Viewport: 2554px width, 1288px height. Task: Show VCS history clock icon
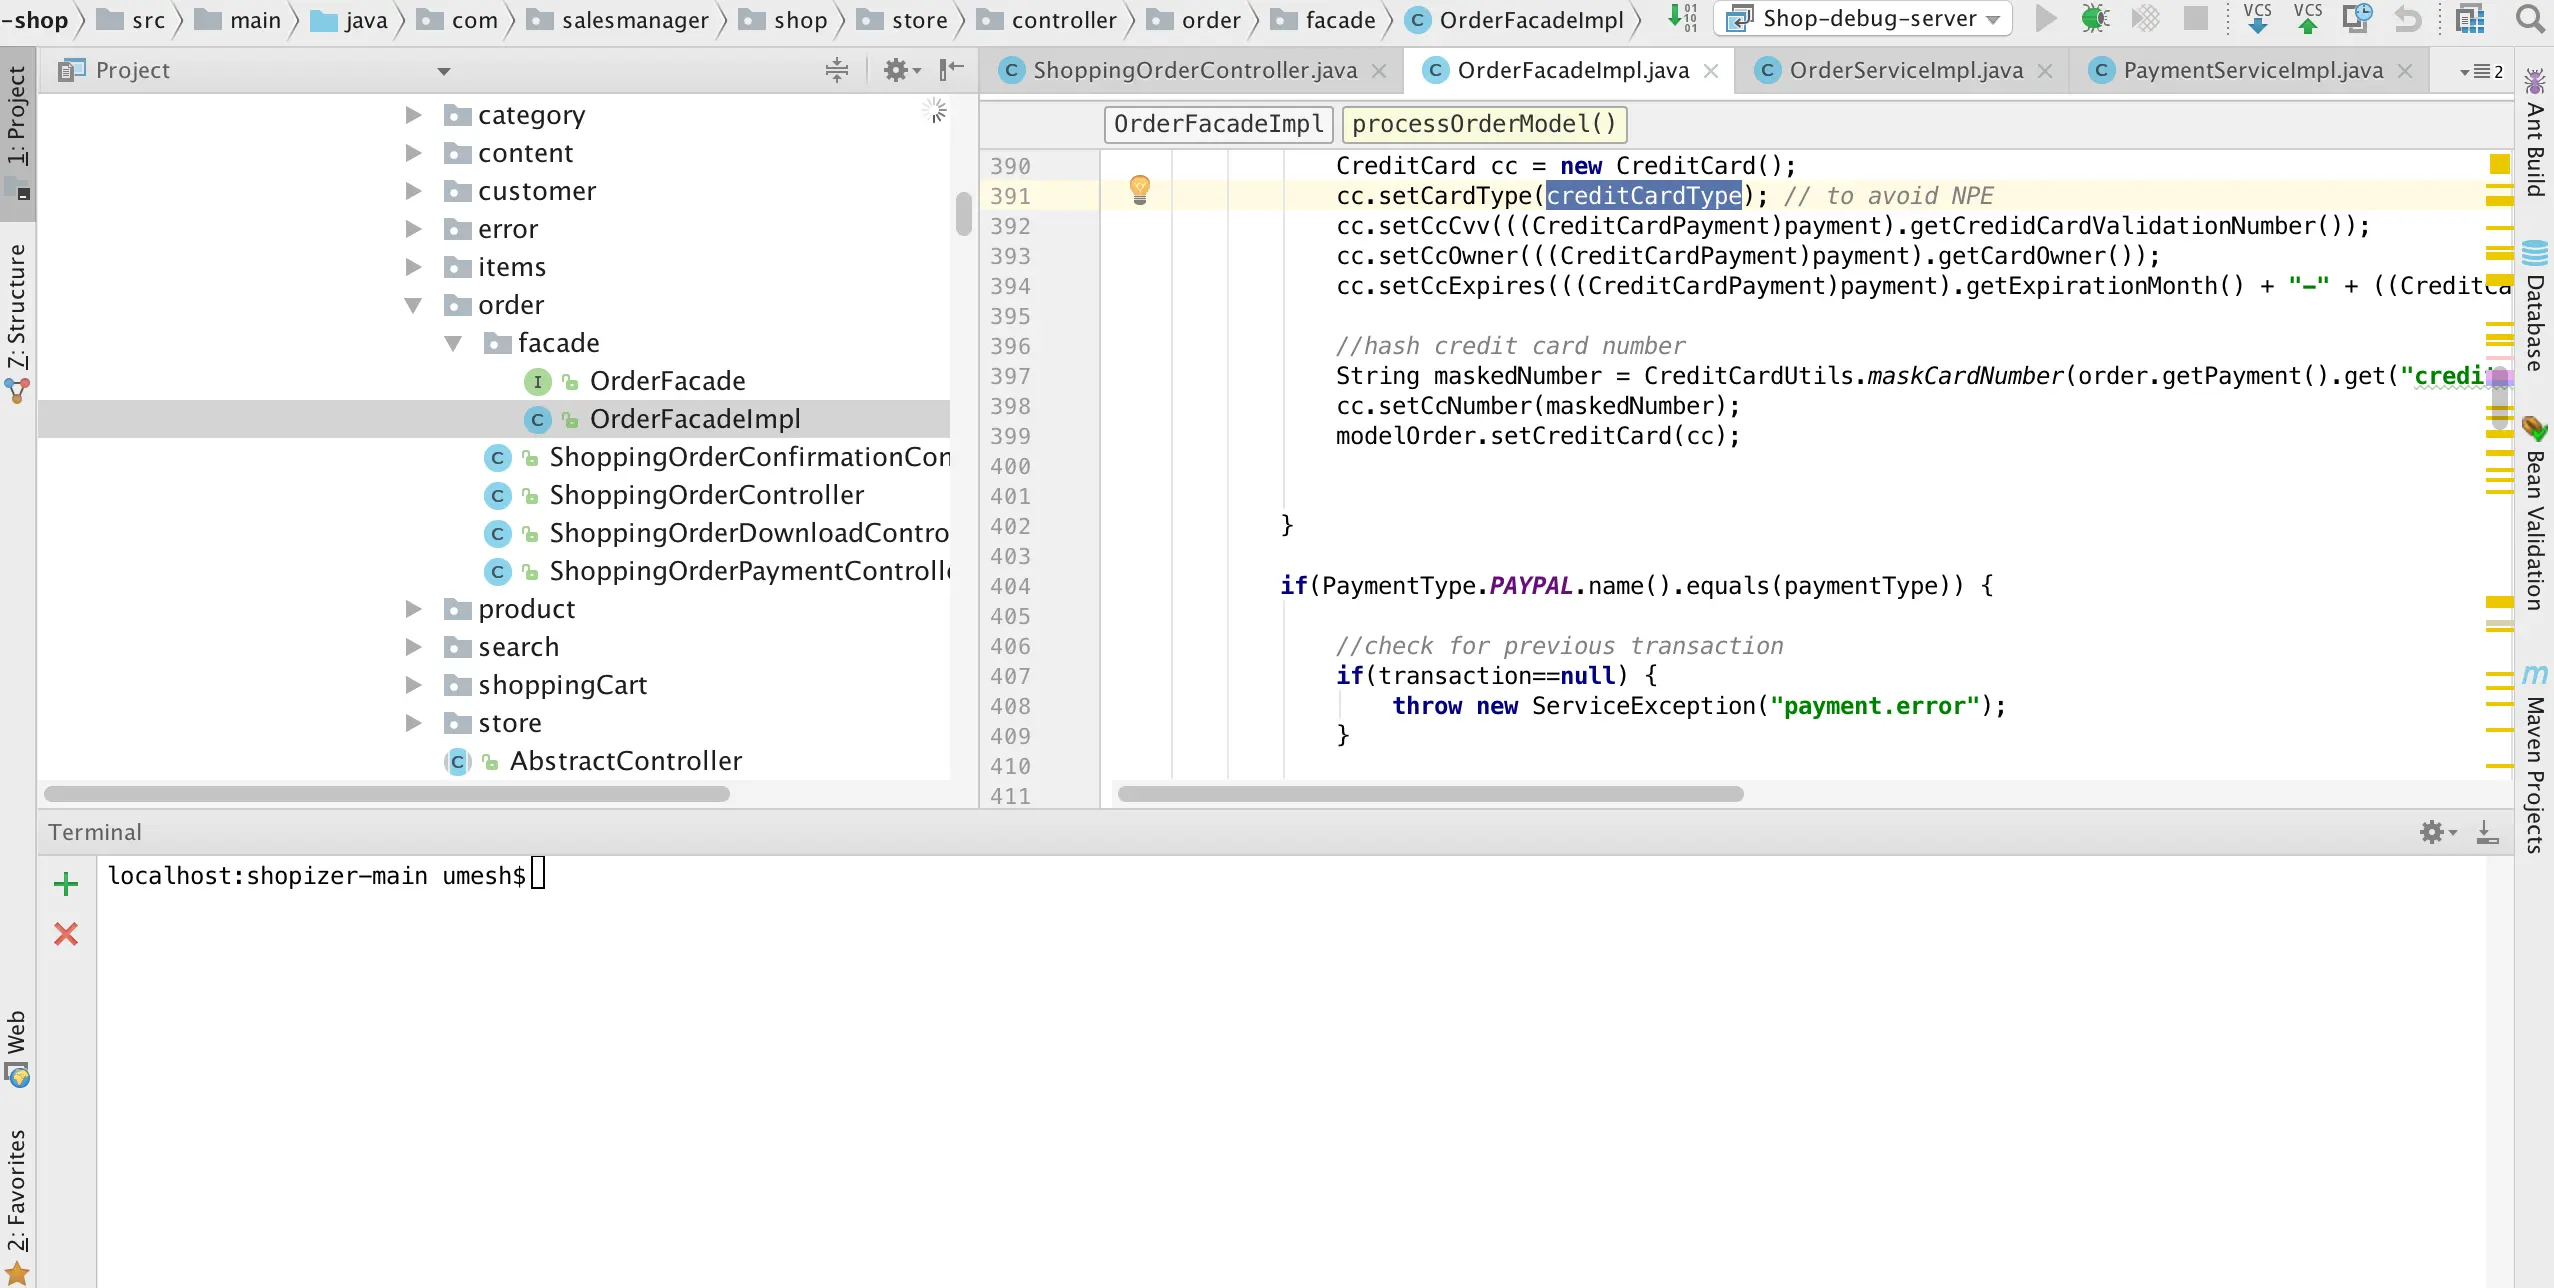(2357, 18)
